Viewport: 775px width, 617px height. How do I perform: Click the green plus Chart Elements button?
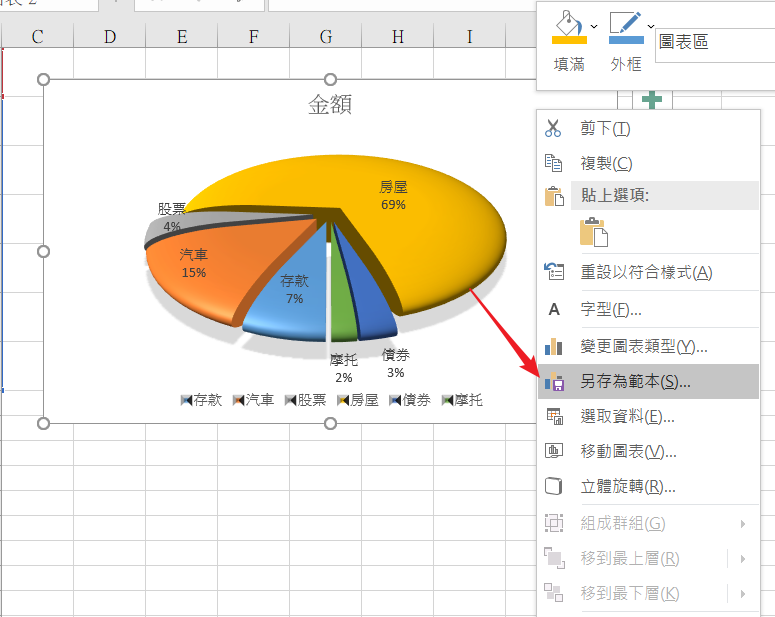tap(652, 100)
